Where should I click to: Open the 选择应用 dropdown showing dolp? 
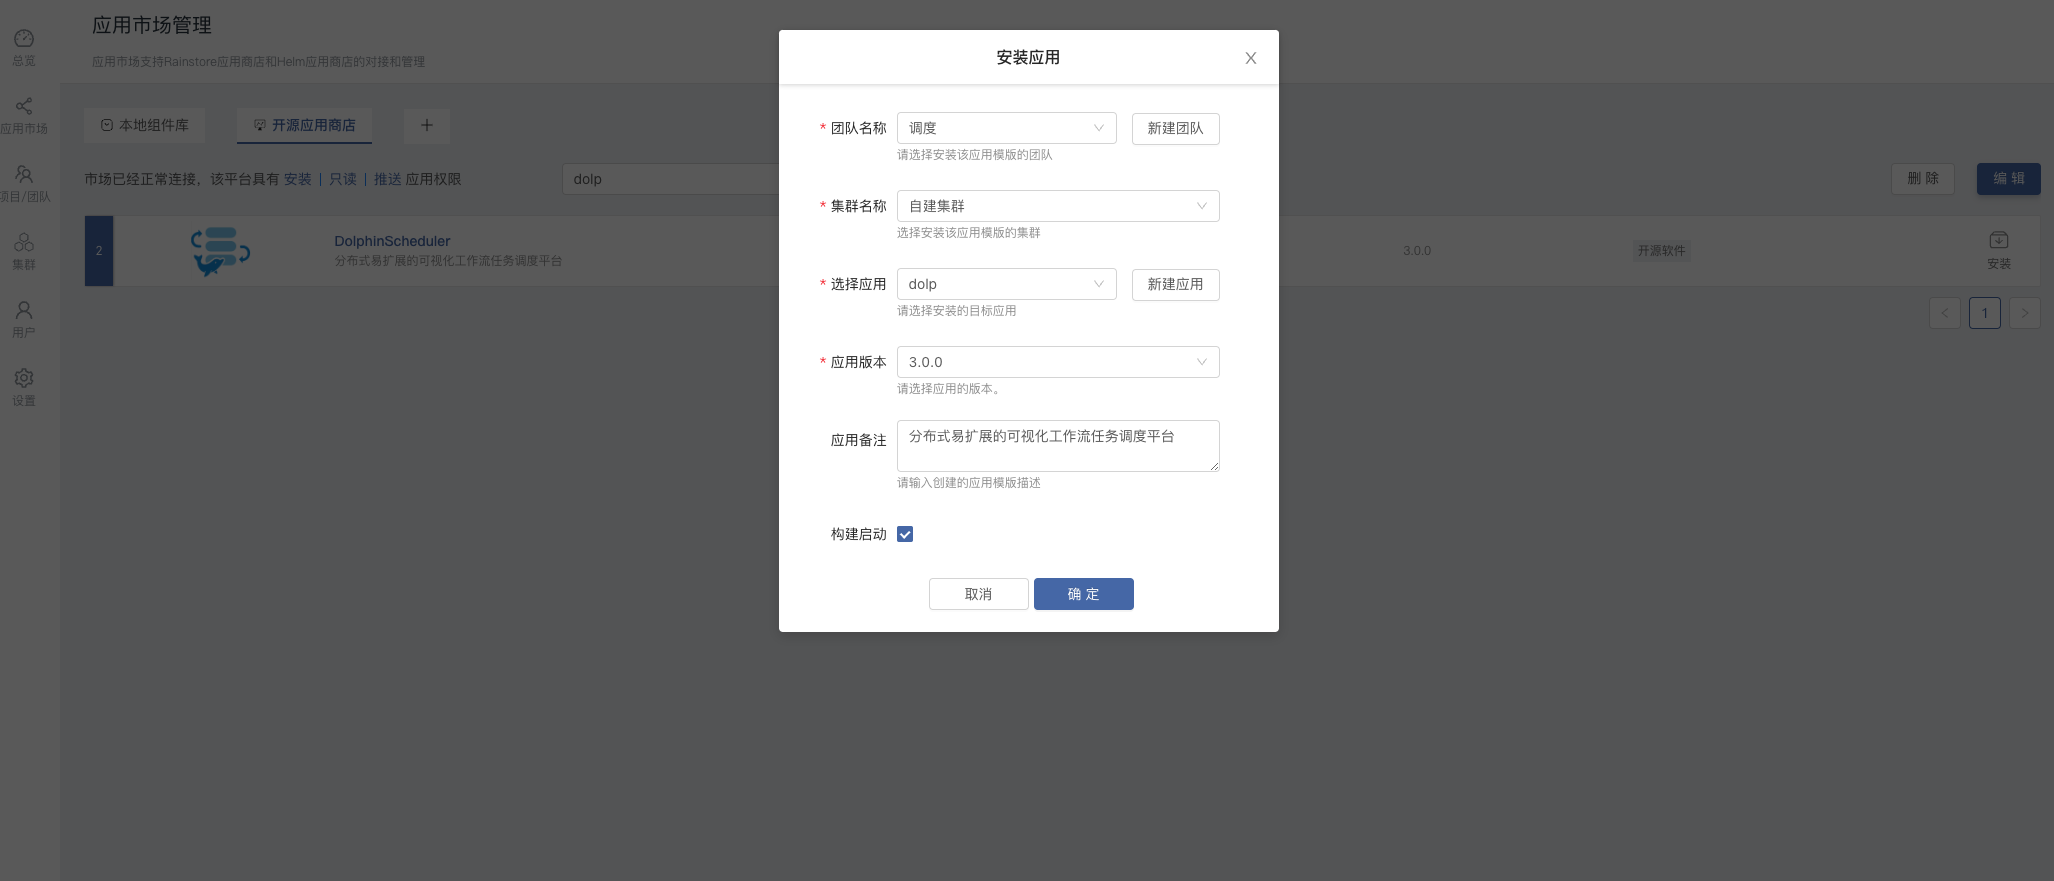coord(1006,284)
